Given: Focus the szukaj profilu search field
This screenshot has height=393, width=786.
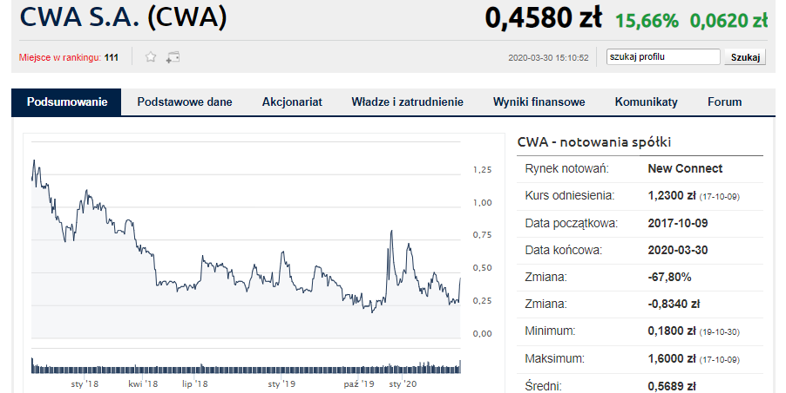Looking at the screenshot, I should [663, 57].
